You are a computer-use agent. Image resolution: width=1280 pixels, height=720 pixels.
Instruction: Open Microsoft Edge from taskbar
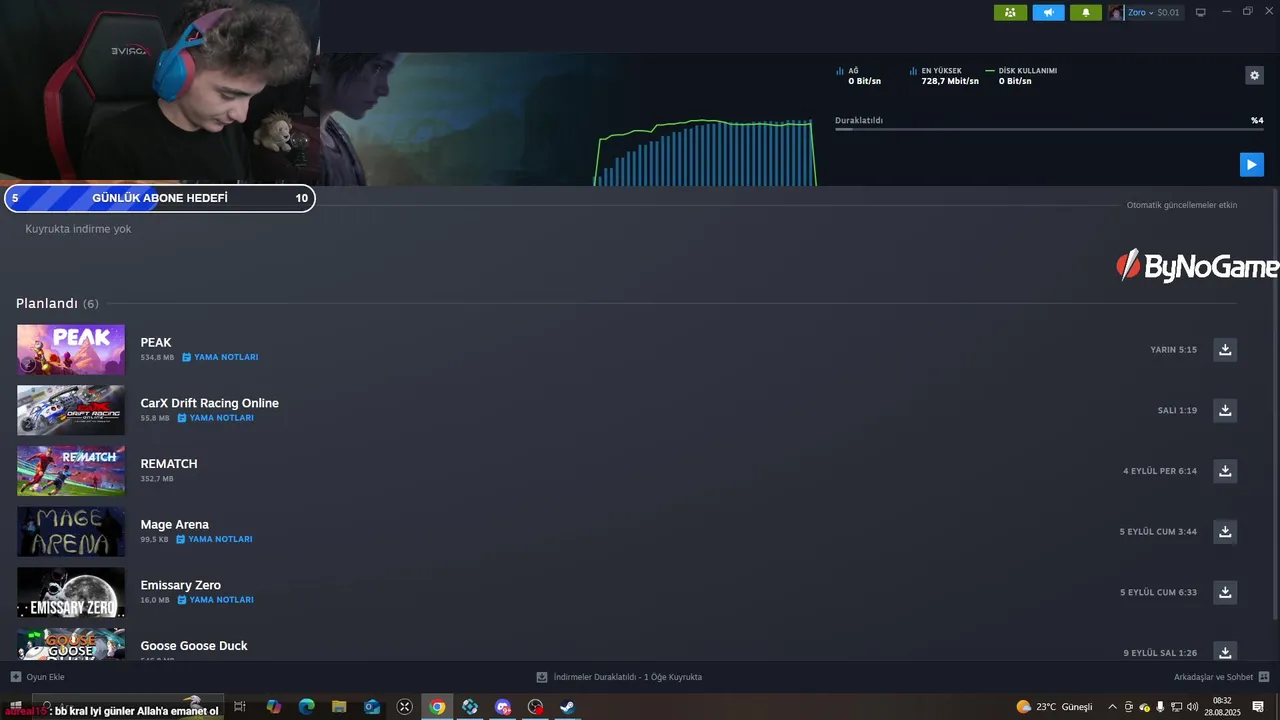coord(306,707)
